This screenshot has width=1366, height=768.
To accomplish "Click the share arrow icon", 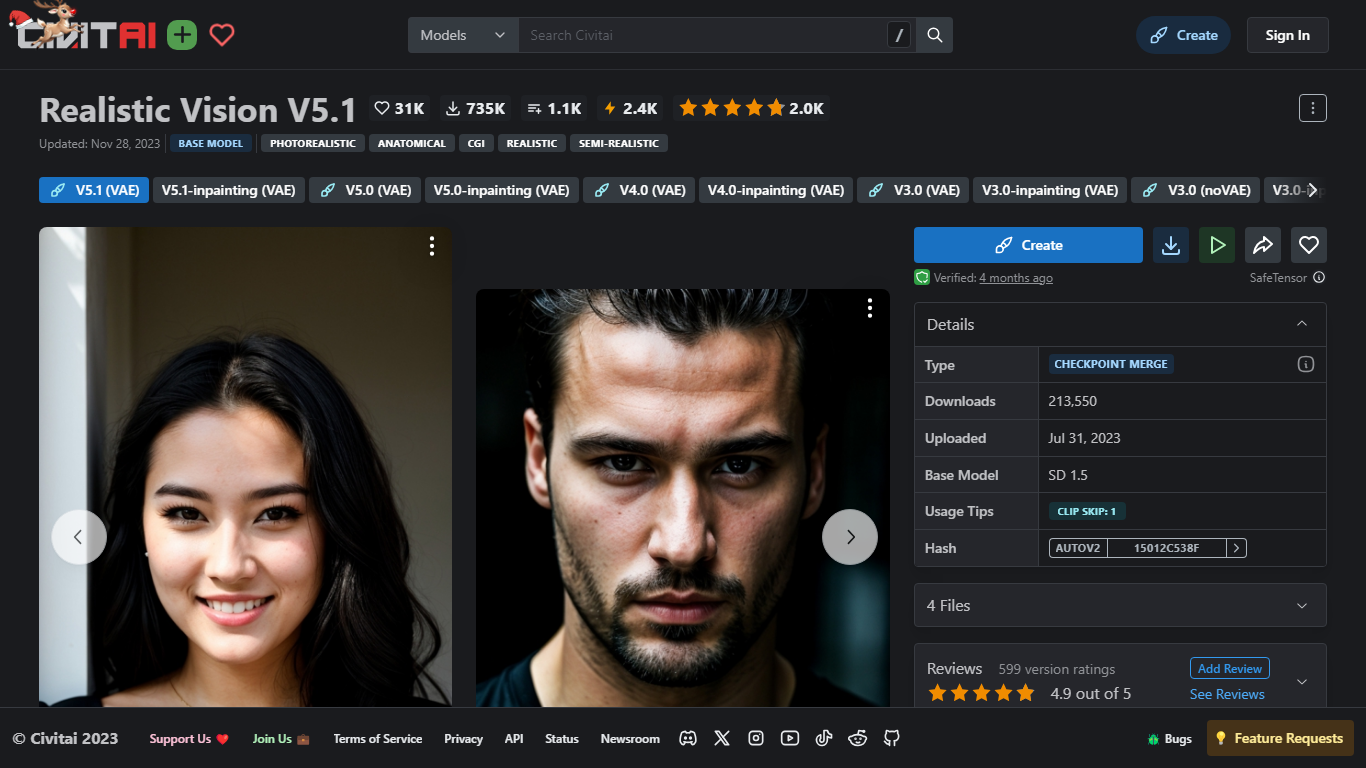I will (1263, 245).
